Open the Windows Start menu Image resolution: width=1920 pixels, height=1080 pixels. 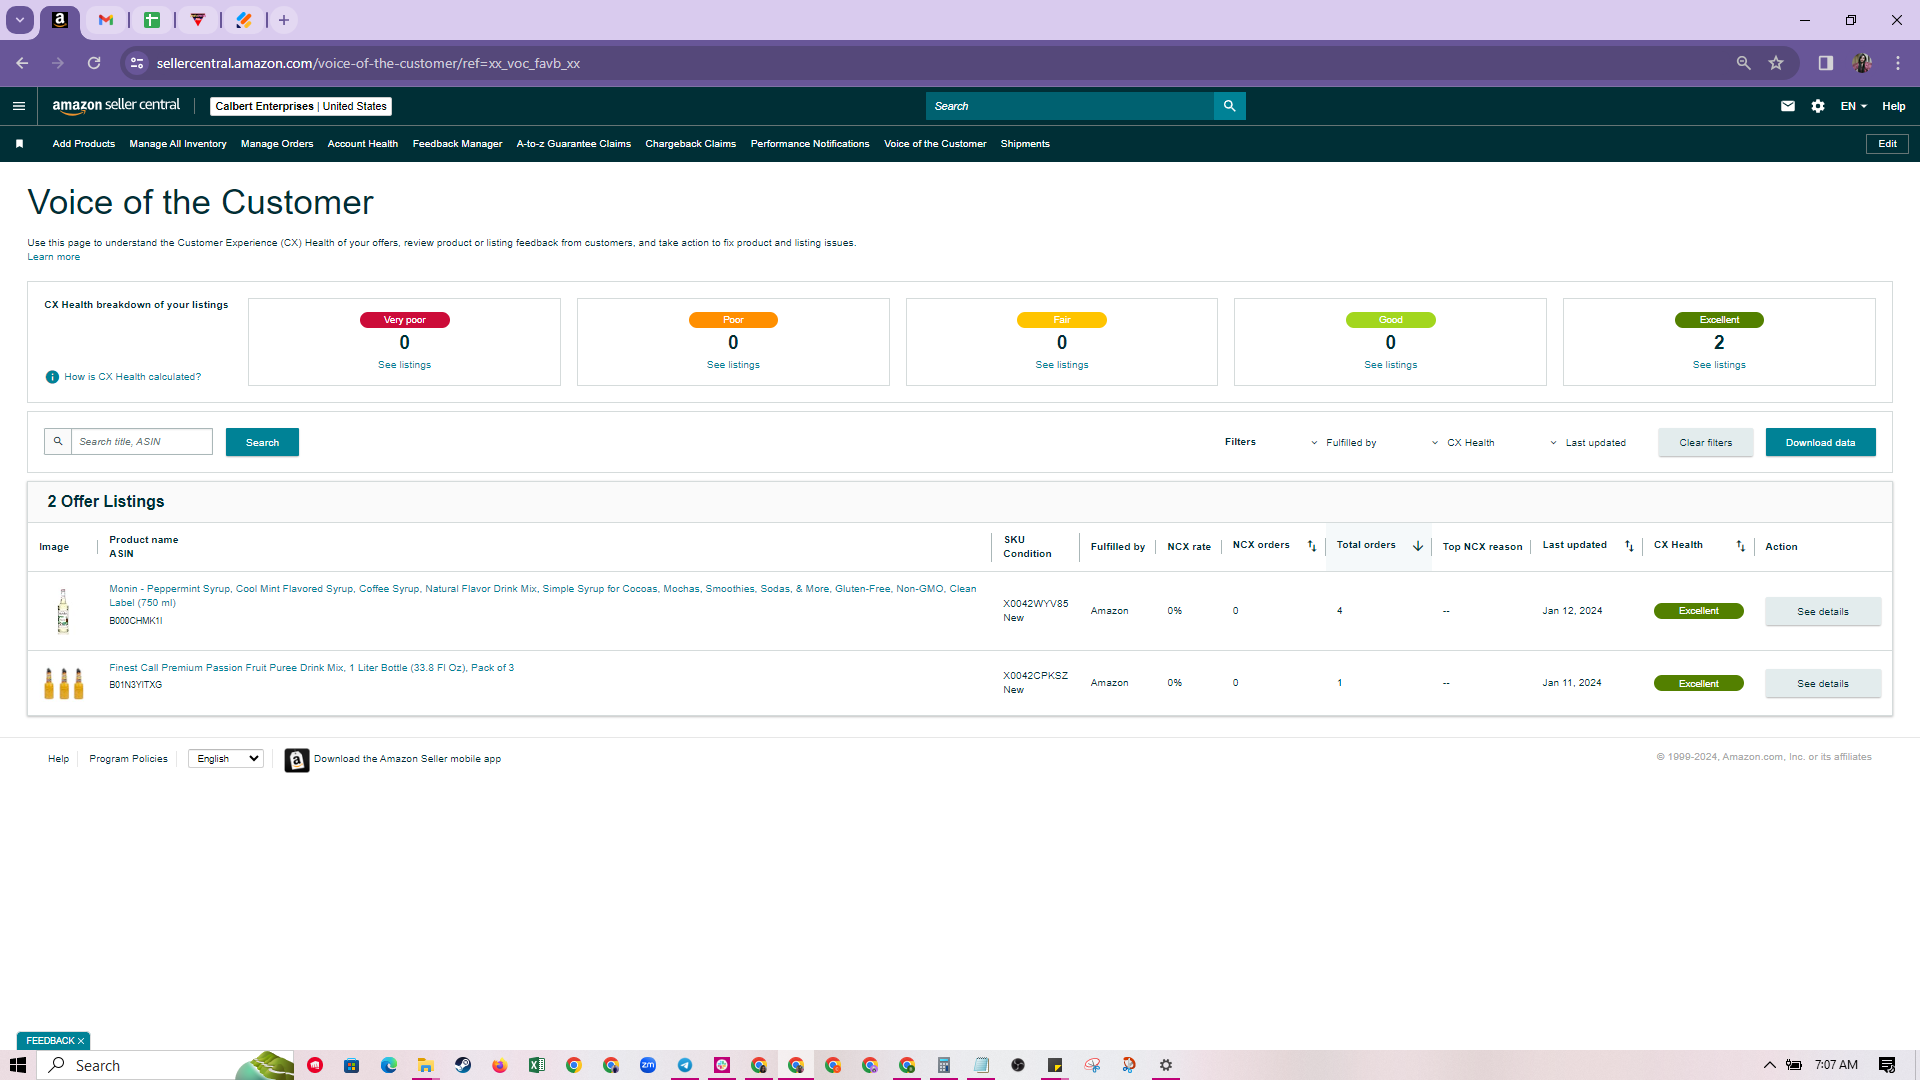pos(18,1065)
